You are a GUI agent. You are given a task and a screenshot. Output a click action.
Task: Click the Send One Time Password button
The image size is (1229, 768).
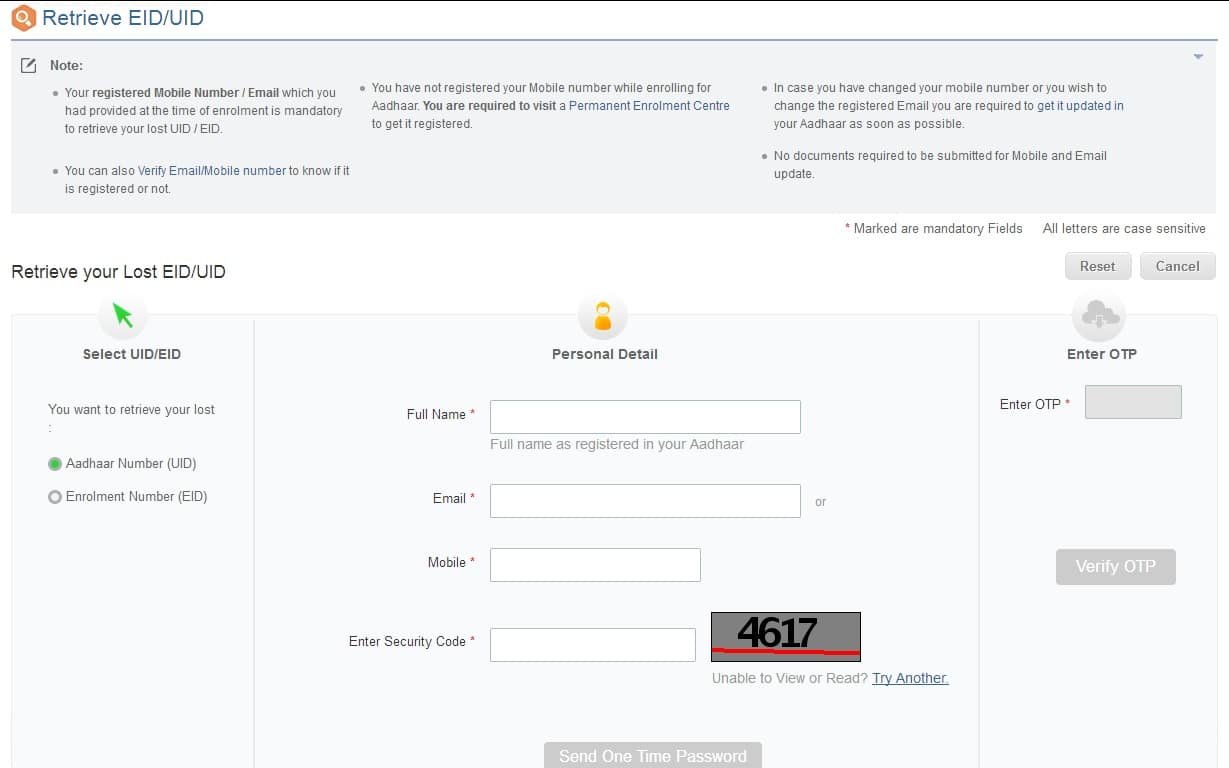click(652, 756)
